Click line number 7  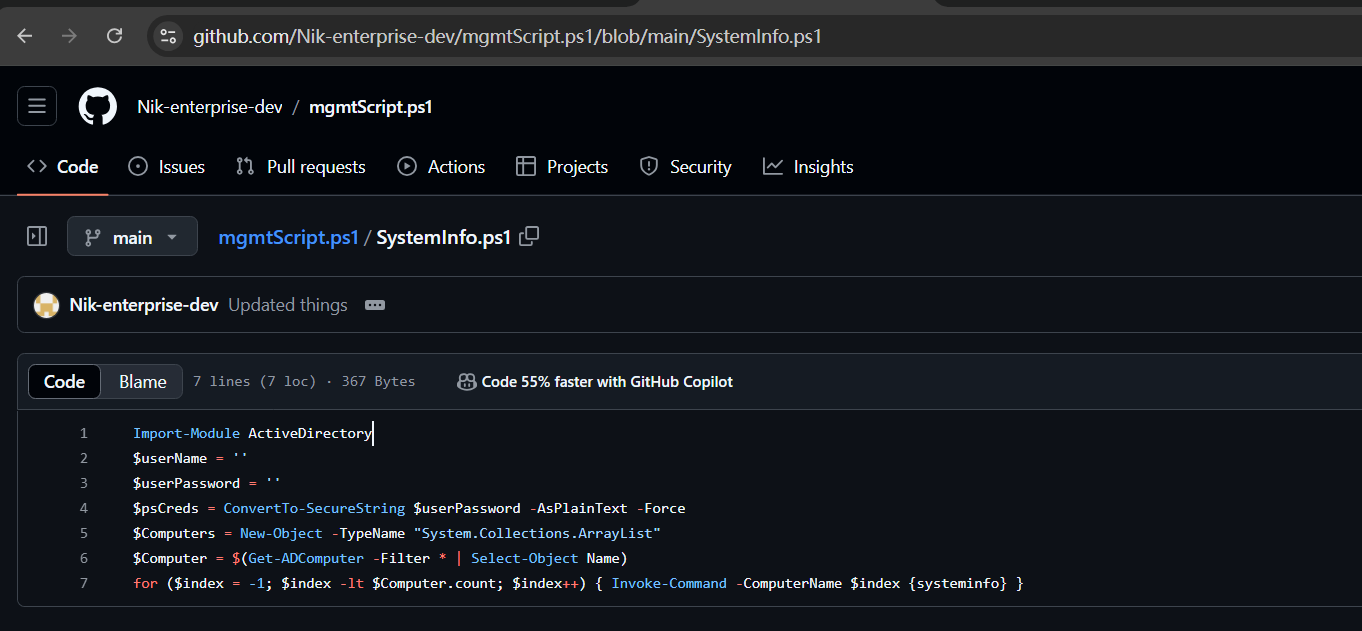click(83, 583)
